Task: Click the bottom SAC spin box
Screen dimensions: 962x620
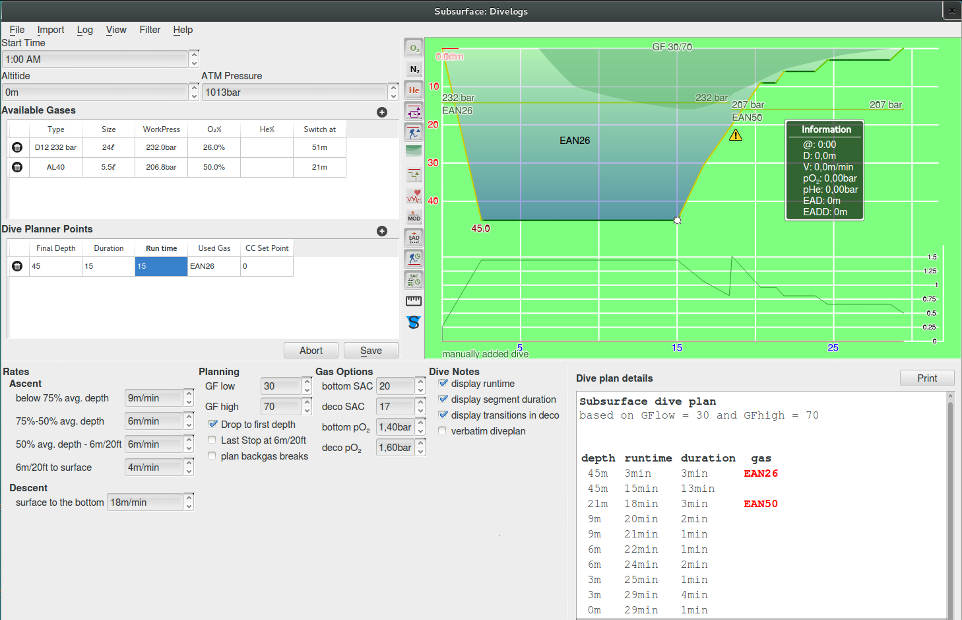Action: coord(401,386)
